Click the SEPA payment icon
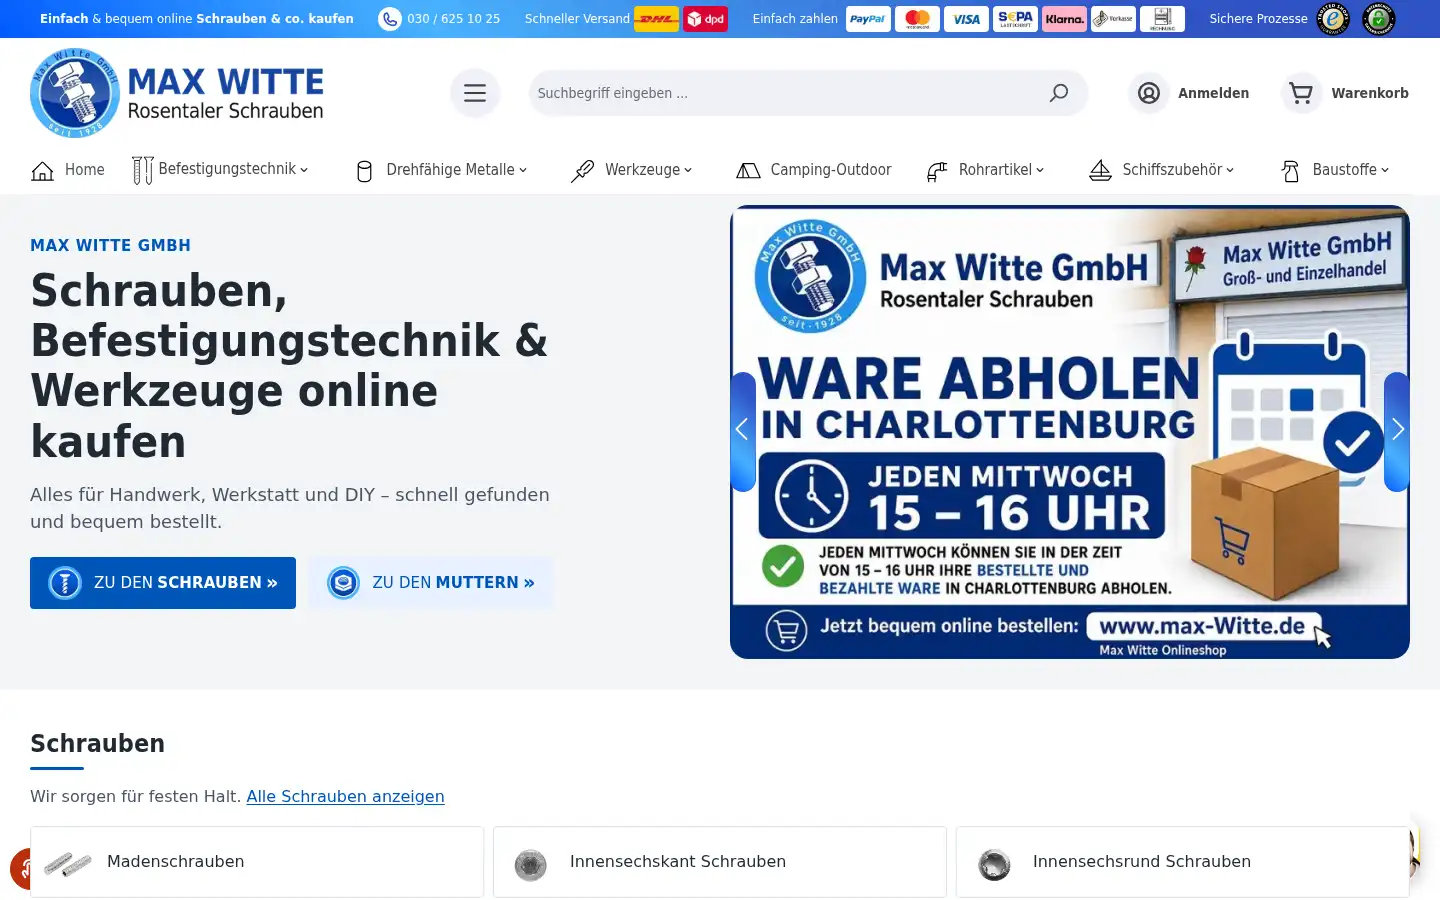This screenshot has width=1440, height=900. pos(1015,19)
